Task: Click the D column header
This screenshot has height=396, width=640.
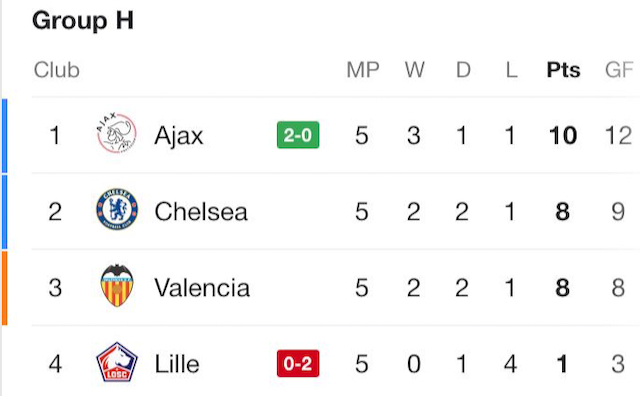Action: pos(463,70)
